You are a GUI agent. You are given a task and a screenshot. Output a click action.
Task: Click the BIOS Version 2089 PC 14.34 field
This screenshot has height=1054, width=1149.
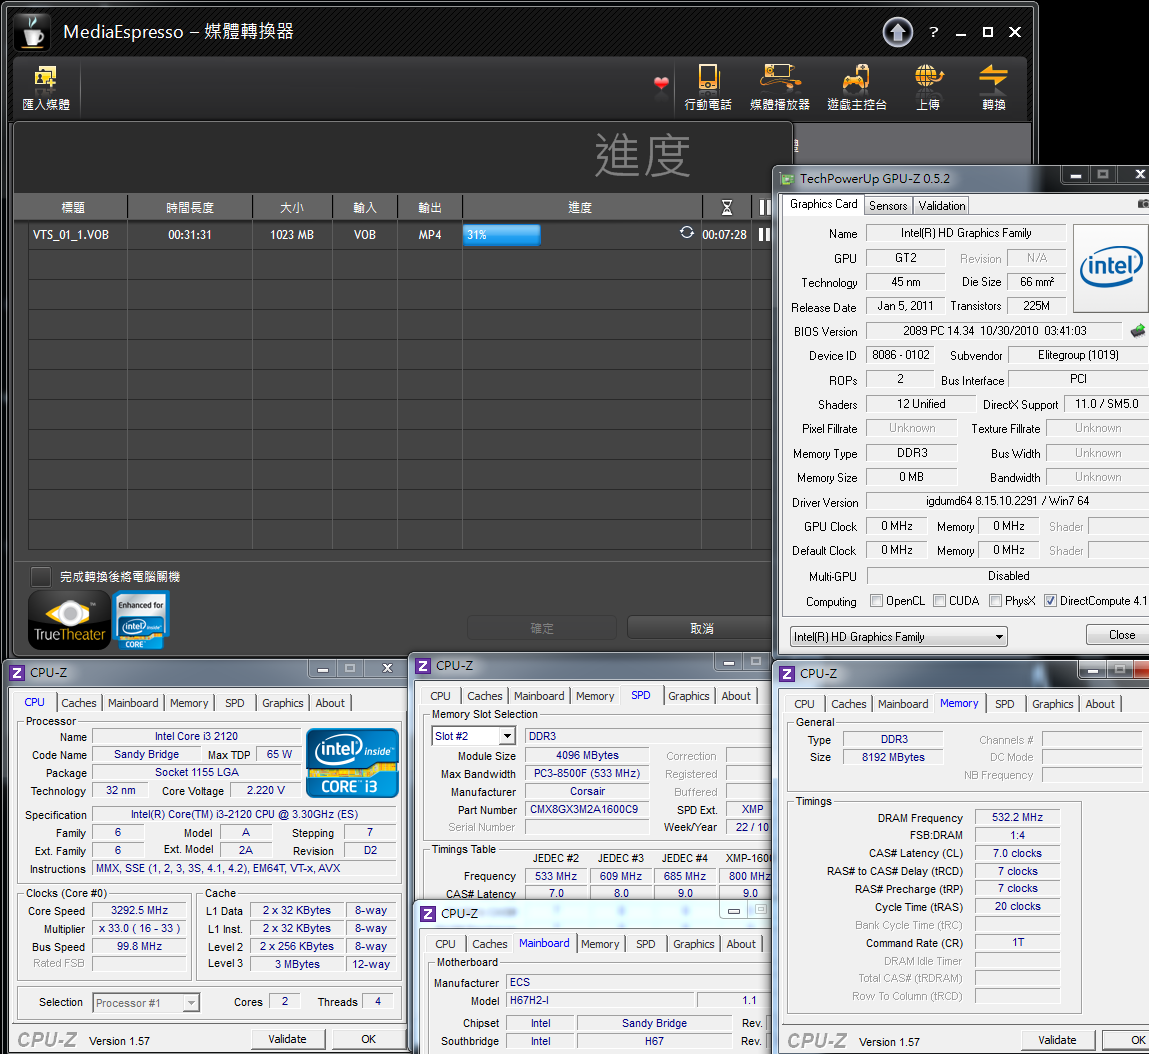click(994, 331)
